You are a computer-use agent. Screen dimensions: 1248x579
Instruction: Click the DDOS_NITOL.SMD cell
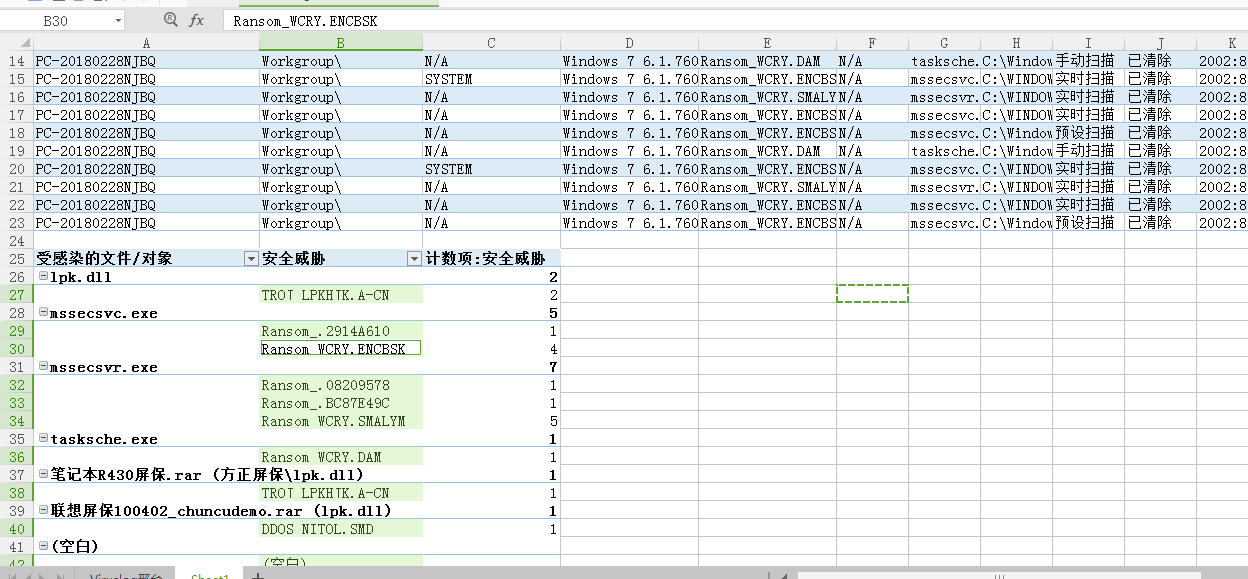[x=341, y=529]
